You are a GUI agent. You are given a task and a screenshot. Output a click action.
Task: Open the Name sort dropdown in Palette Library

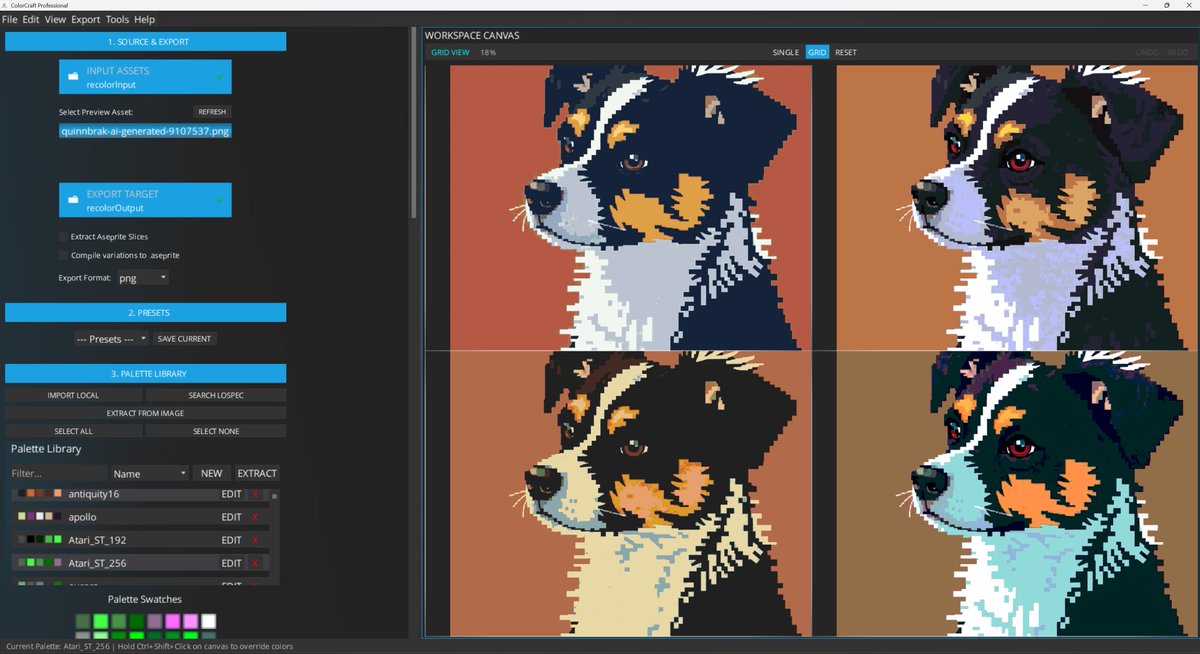(x=150, y=473)
